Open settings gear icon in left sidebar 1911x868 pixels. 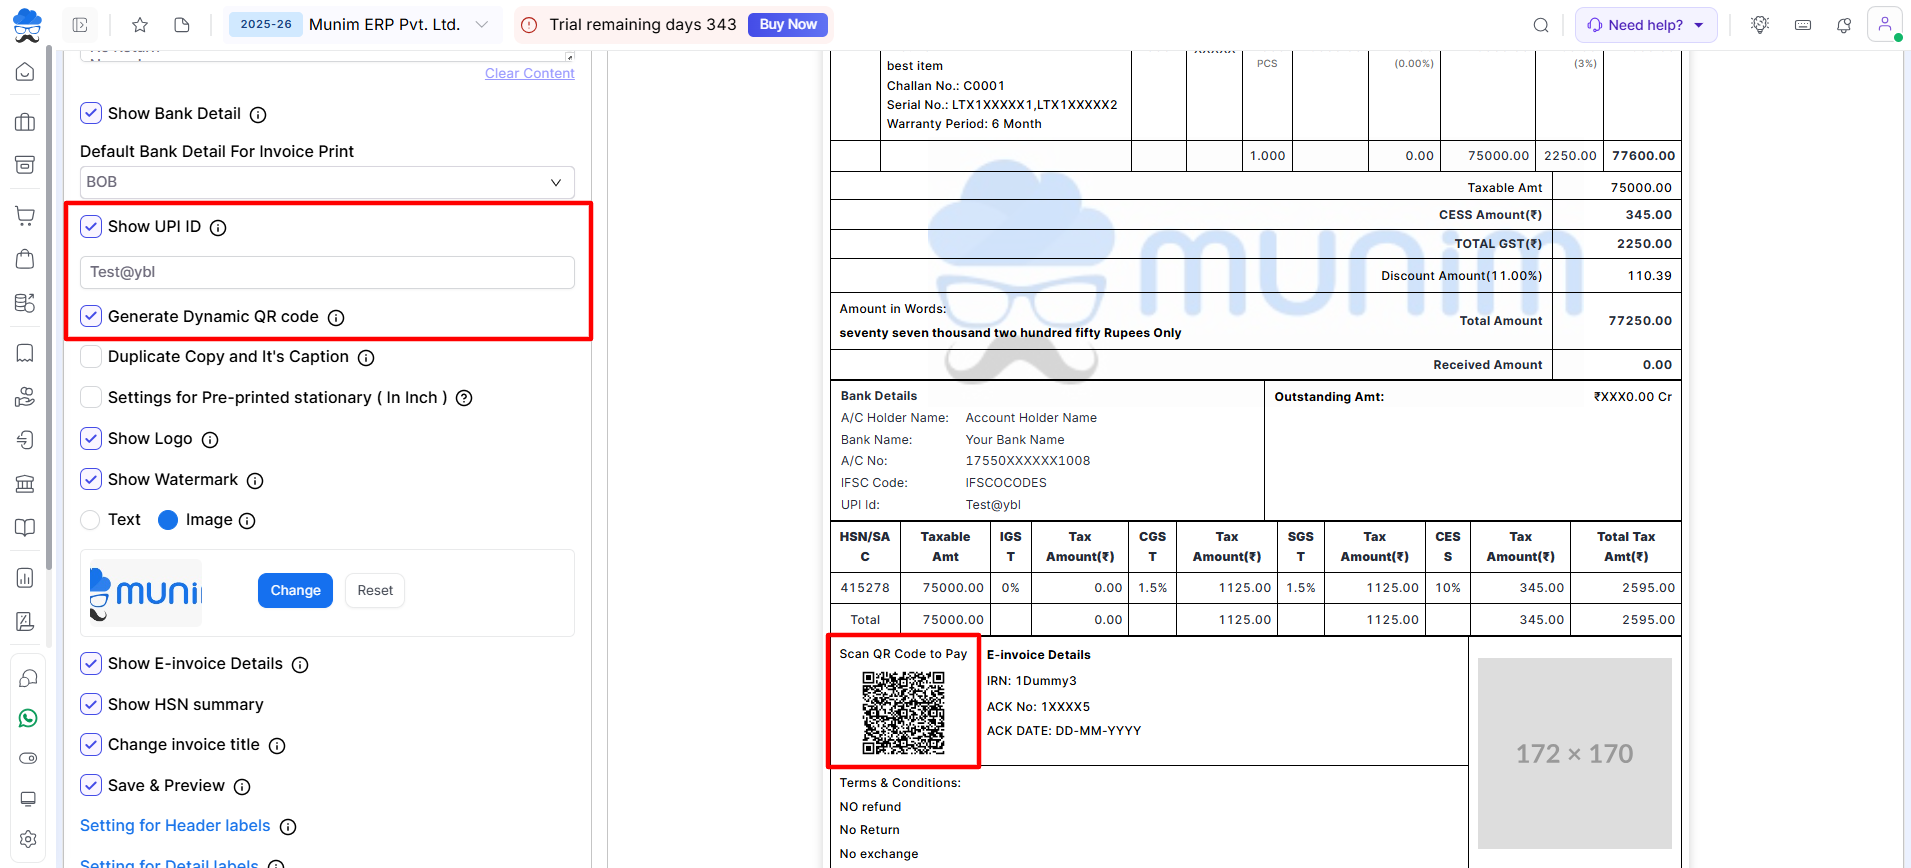tap(27, 839)
